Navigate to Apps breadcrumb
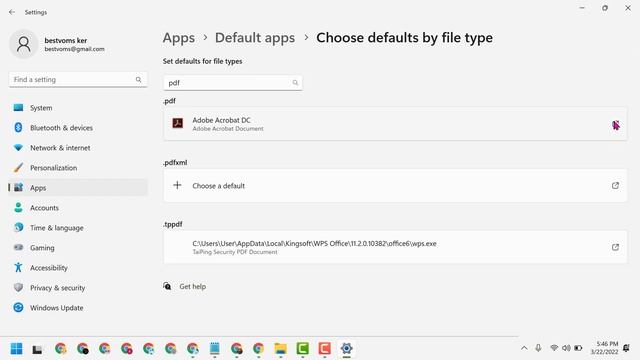 point(178,38)
